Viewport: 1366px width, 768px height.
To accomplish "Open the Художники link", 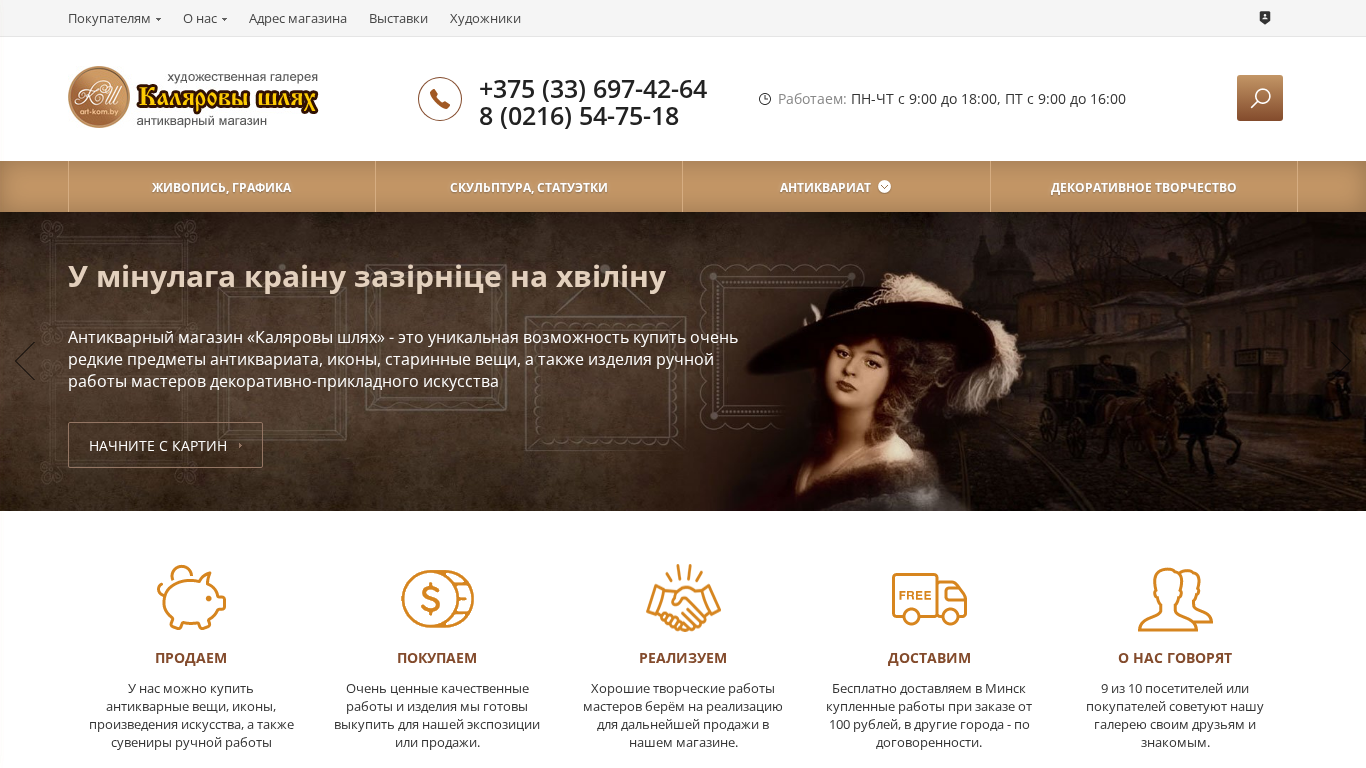I will click(x=485, y=18).
